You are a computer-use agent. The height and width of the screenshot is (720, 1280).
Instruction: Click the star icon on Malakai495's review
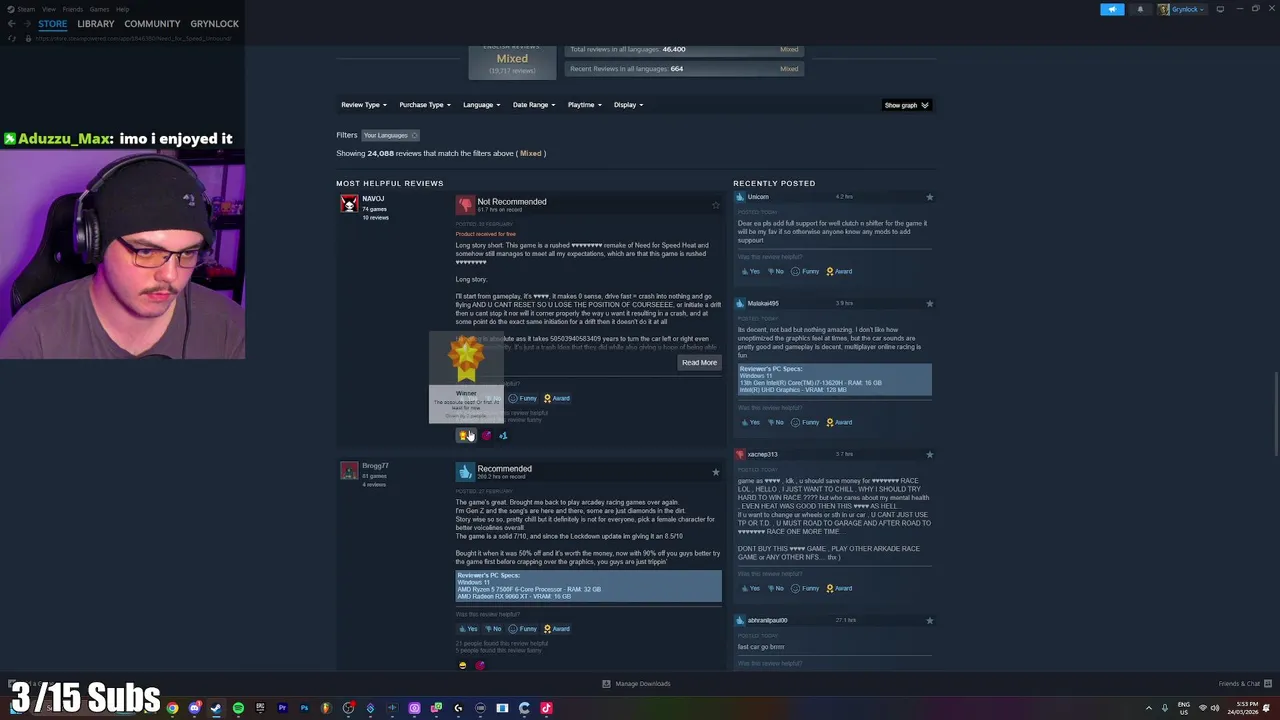pos(929,303)
